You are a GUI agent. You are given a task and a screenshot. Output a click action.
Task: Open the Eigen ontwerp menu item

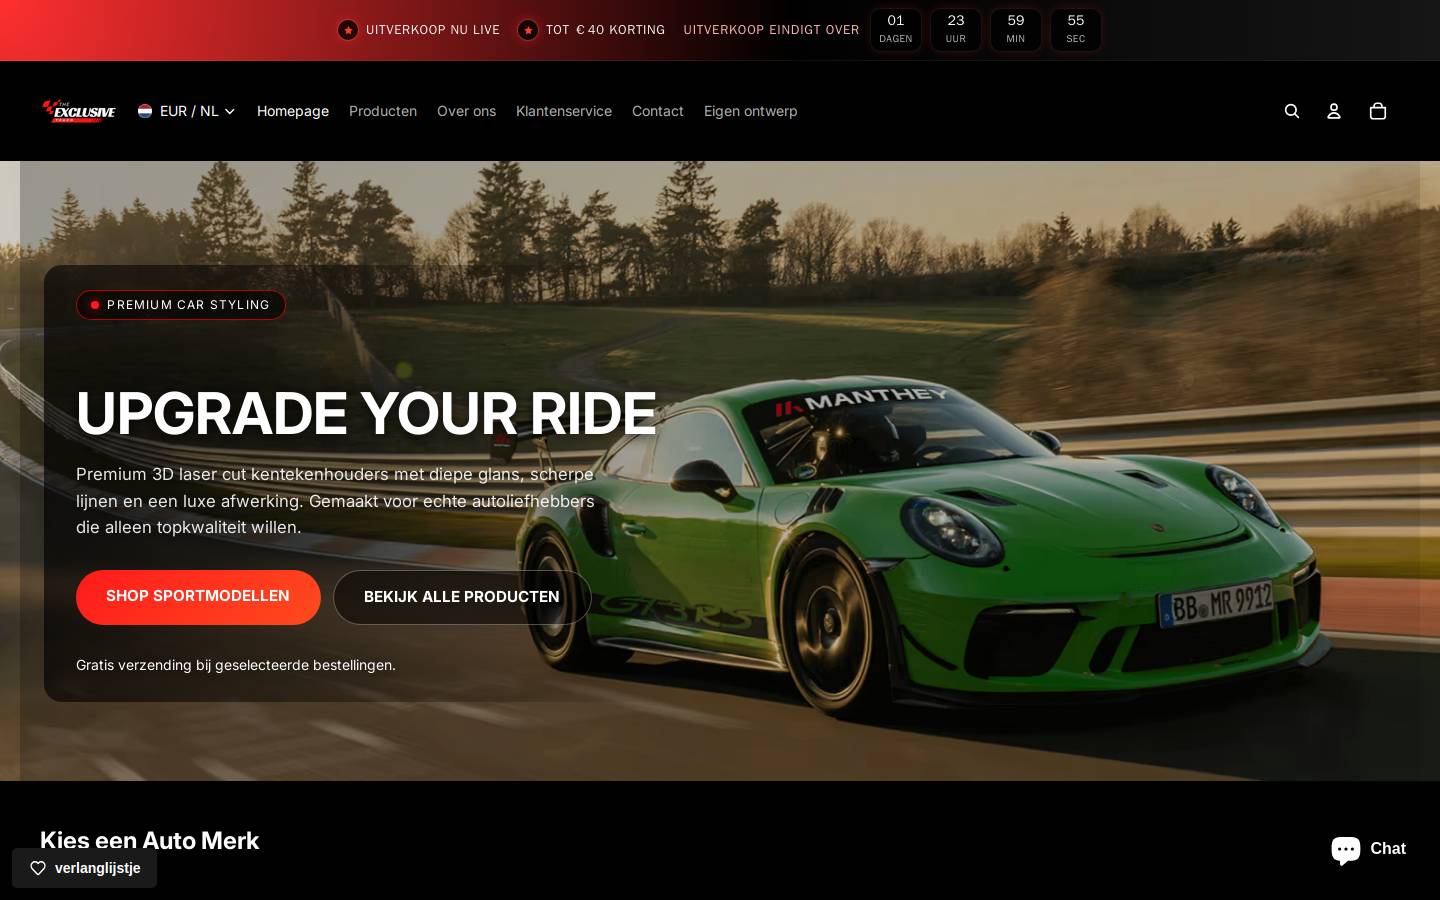click(x=751, y=111)
